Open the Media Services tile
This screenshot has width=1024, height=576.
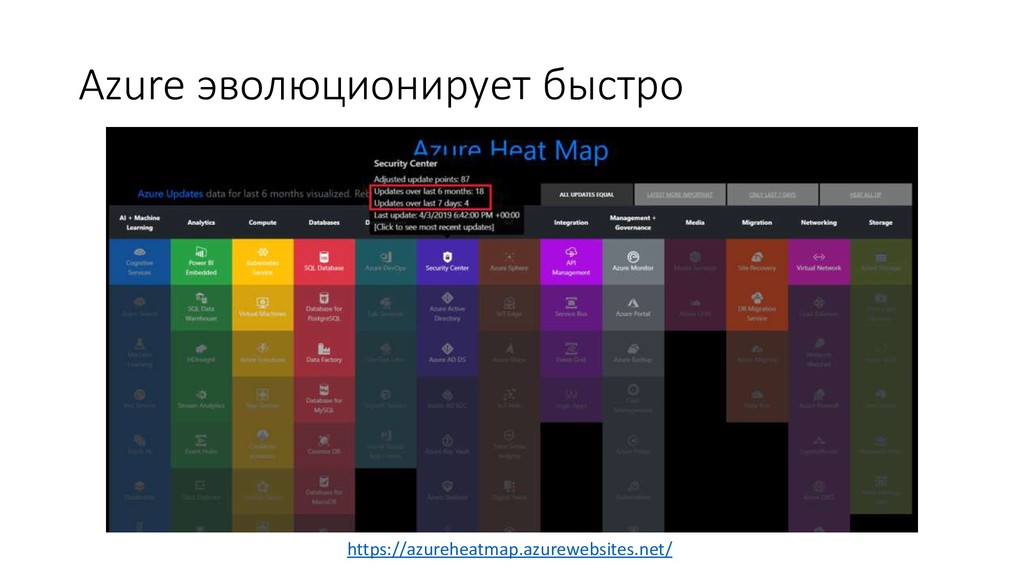(x=695, y=262)
